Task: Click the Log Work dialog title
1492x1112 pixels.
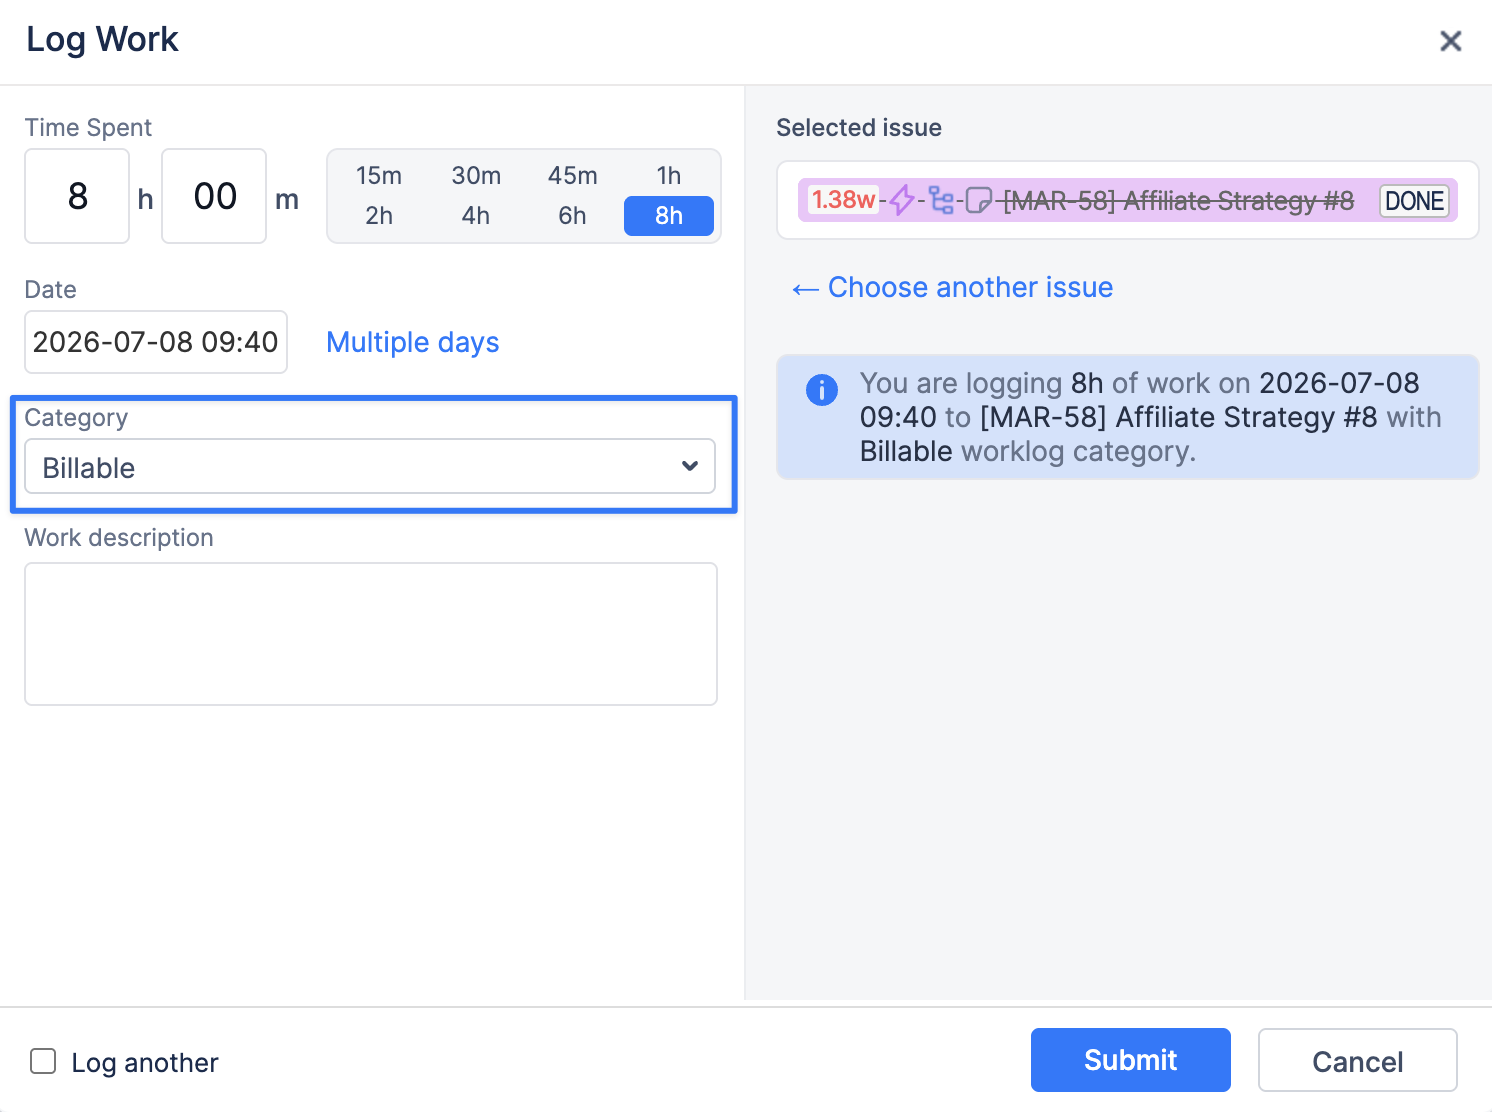Action: tap(102, 39)
